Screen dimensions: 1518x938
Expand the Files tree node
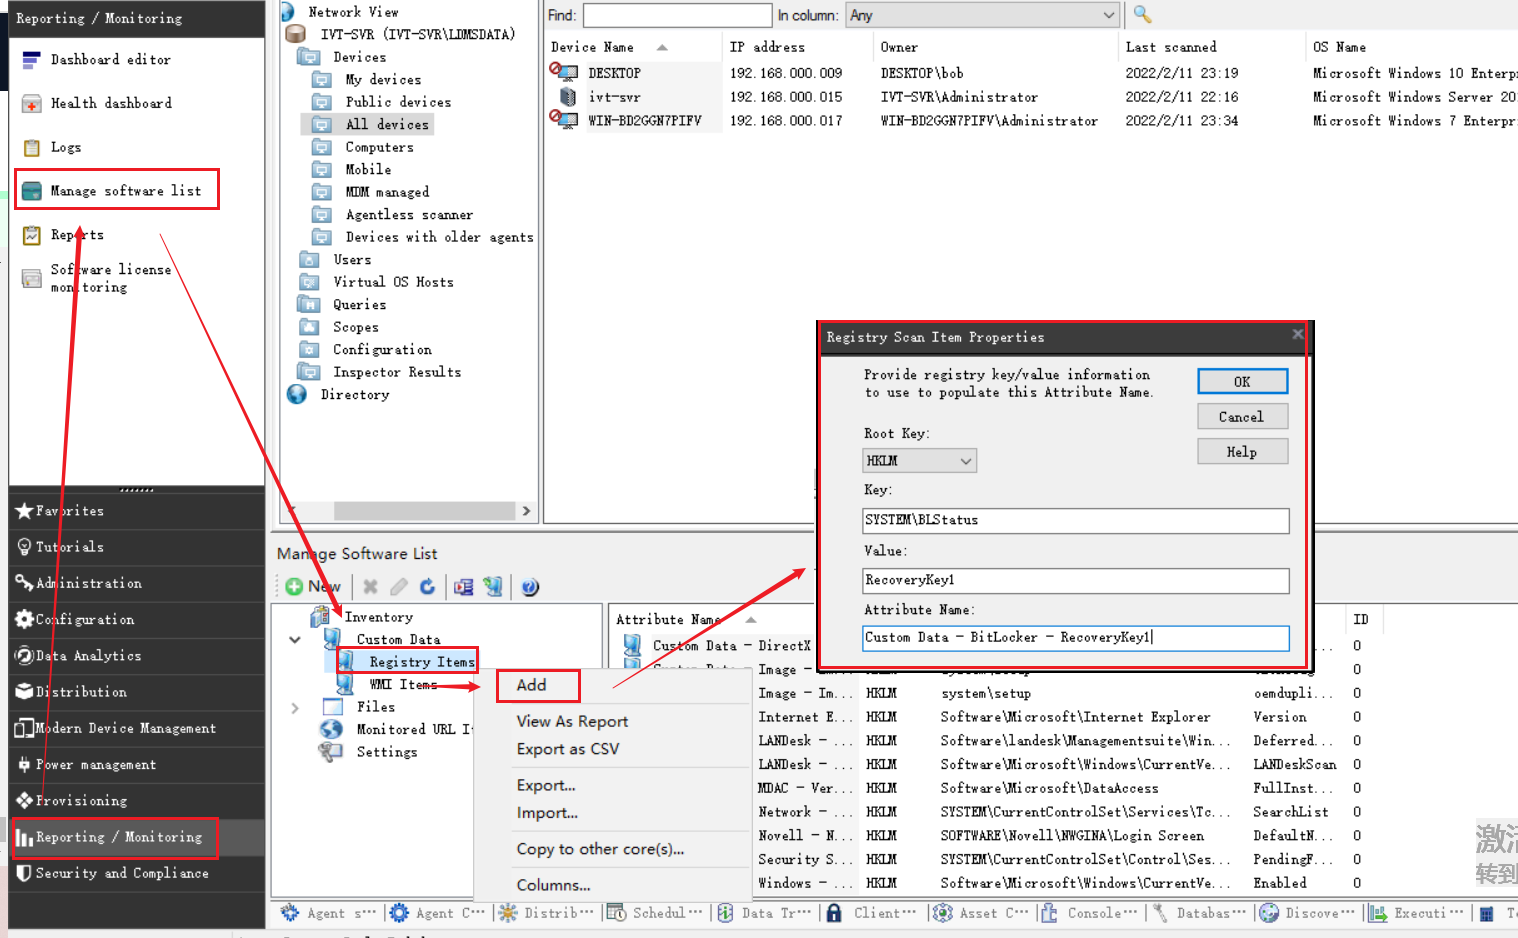point(295,707)
